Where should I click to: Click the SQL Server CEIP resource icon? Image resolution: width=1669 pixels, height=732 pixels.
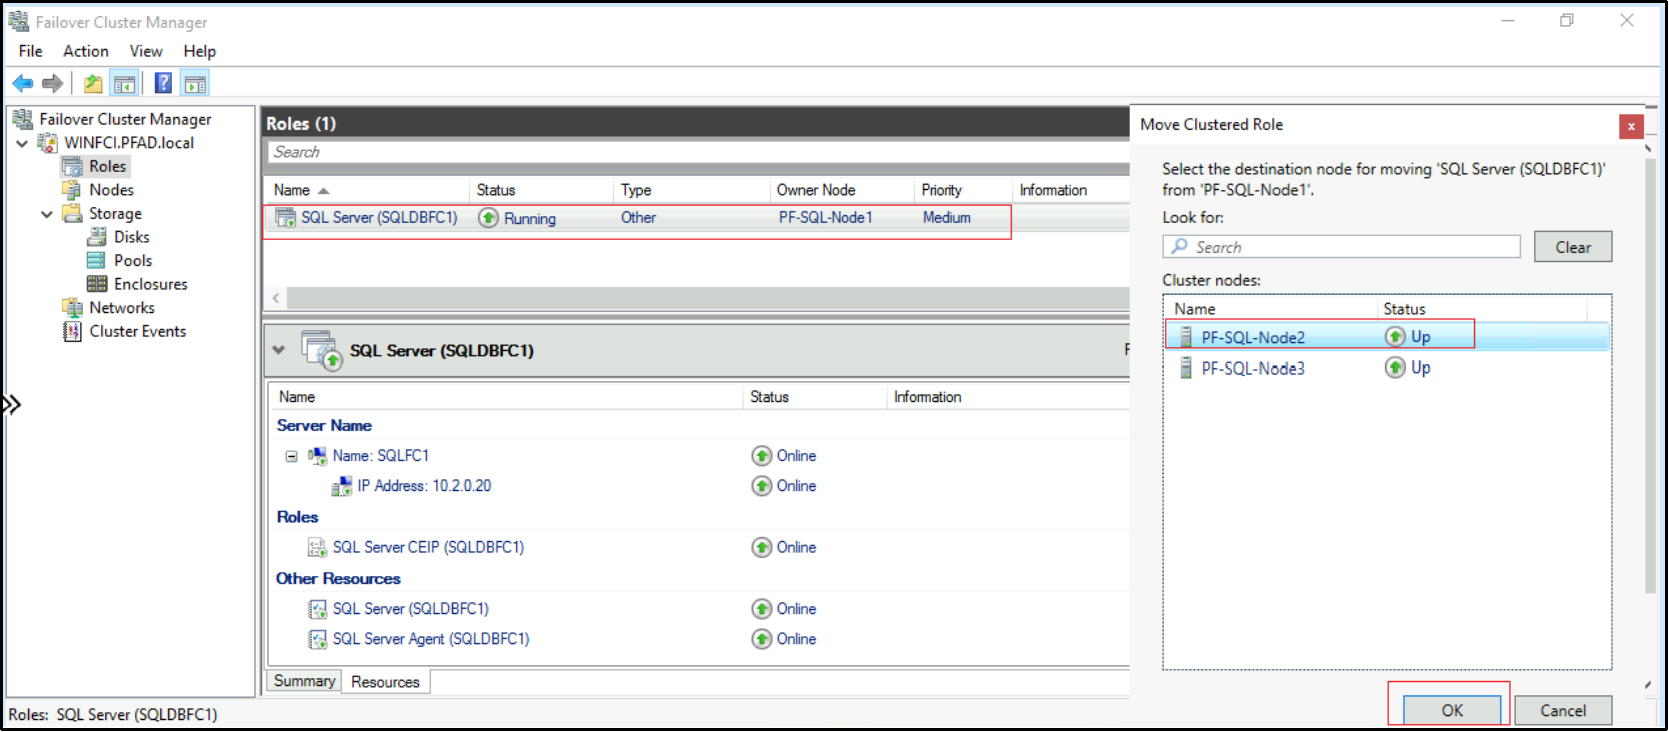point(317,548)
